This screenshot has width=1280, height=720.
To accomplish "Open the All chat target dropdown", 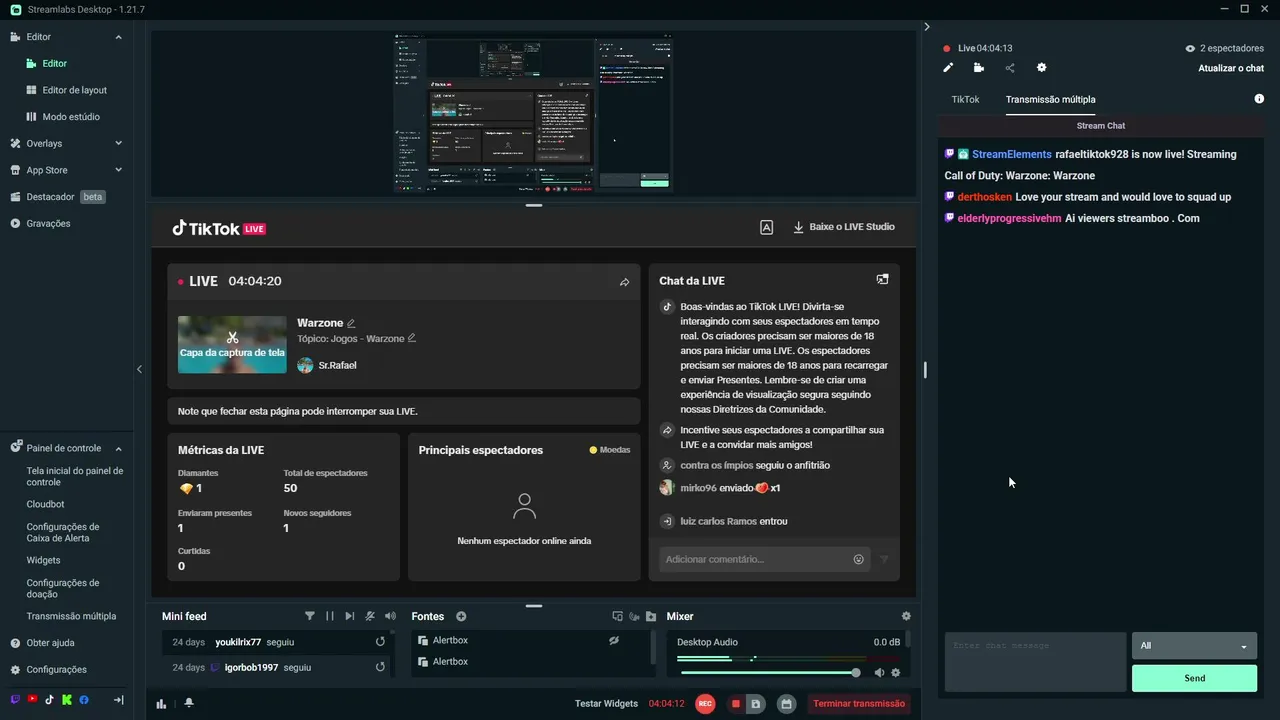I will coord(1194,646).
